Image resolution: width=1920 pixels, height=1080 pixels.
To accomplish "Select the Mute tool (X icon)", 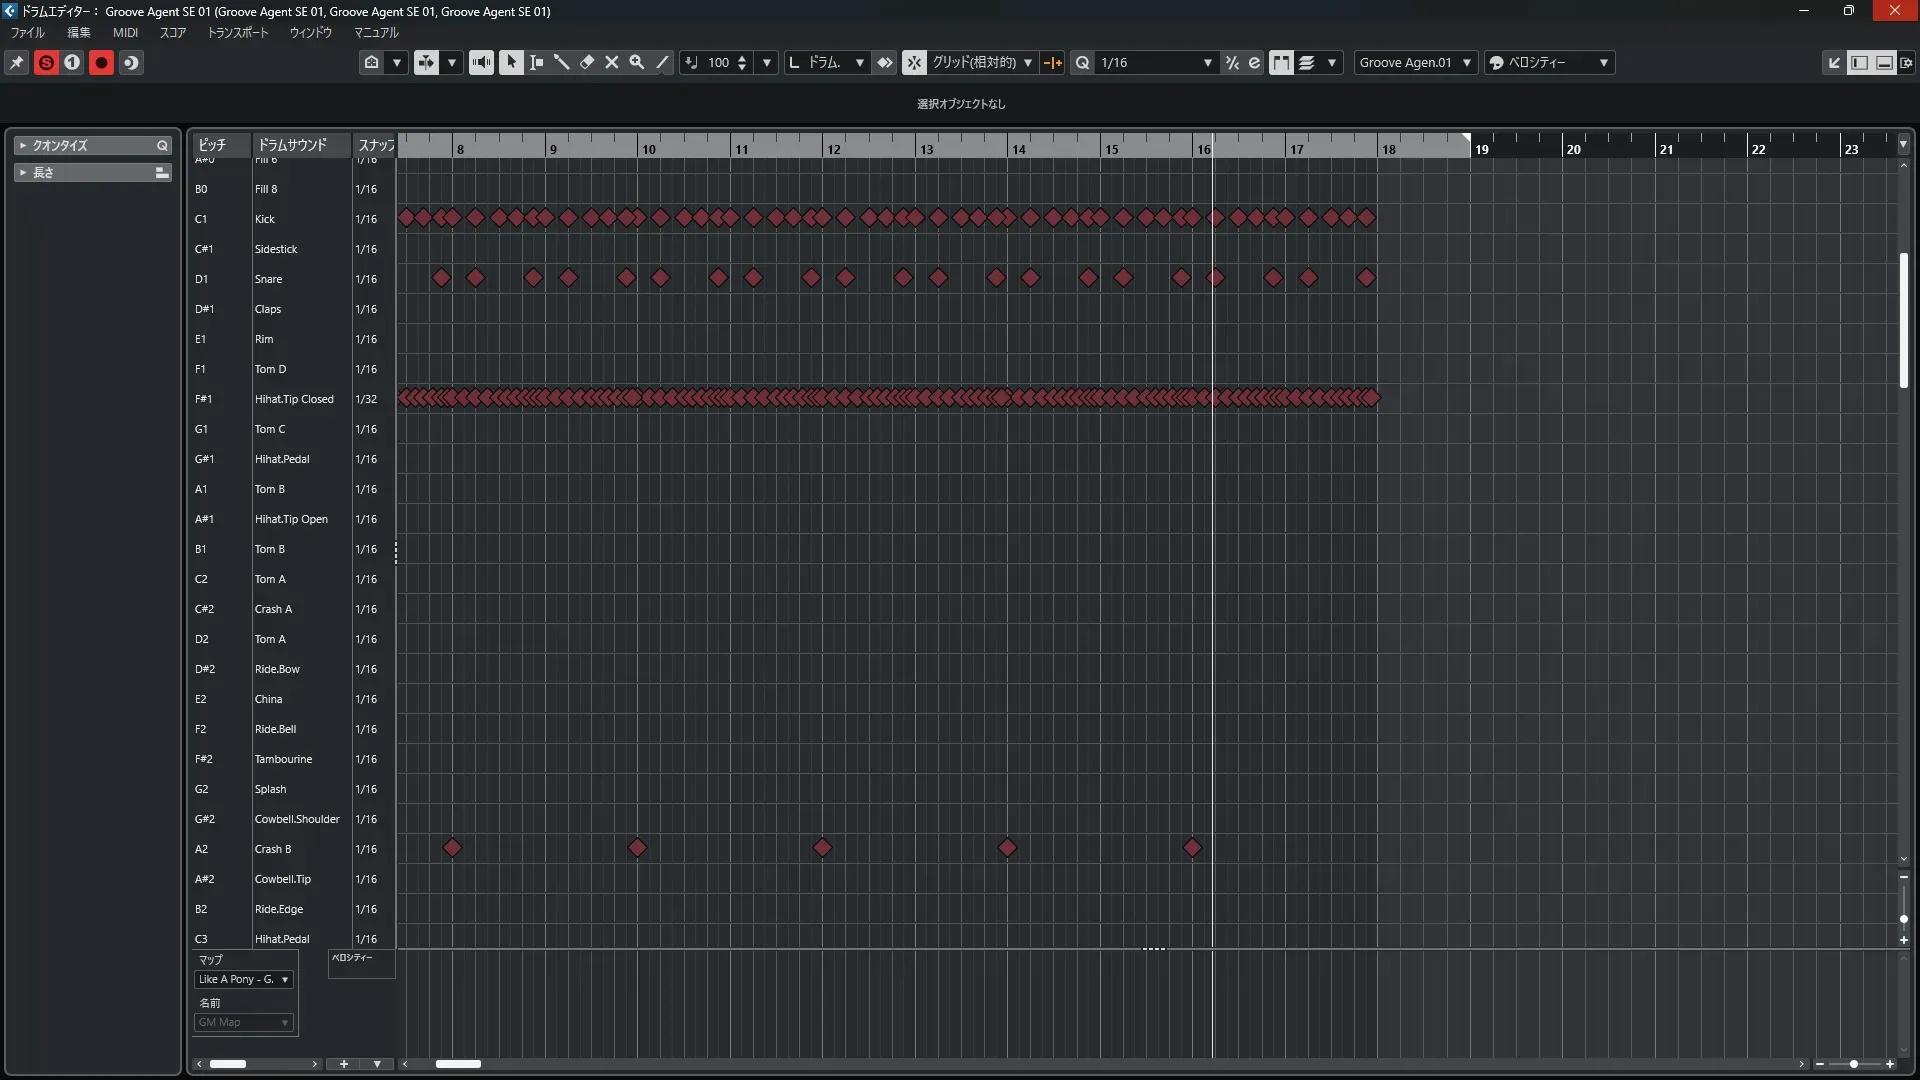I will pyautogui.click(x=612, y=62).
